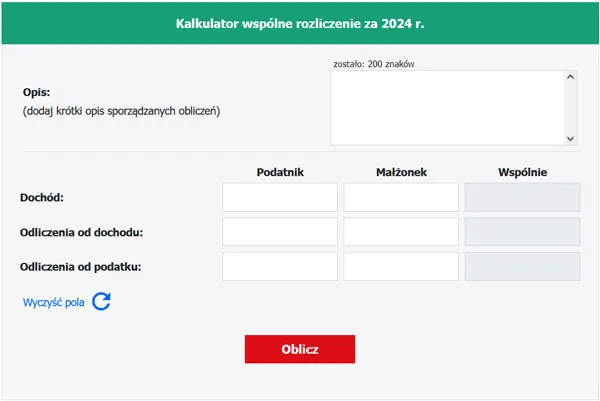Select the Małżonek Dochód input field
The width and height of the screenshot is (600, 401).
click(x=401, y=197)
